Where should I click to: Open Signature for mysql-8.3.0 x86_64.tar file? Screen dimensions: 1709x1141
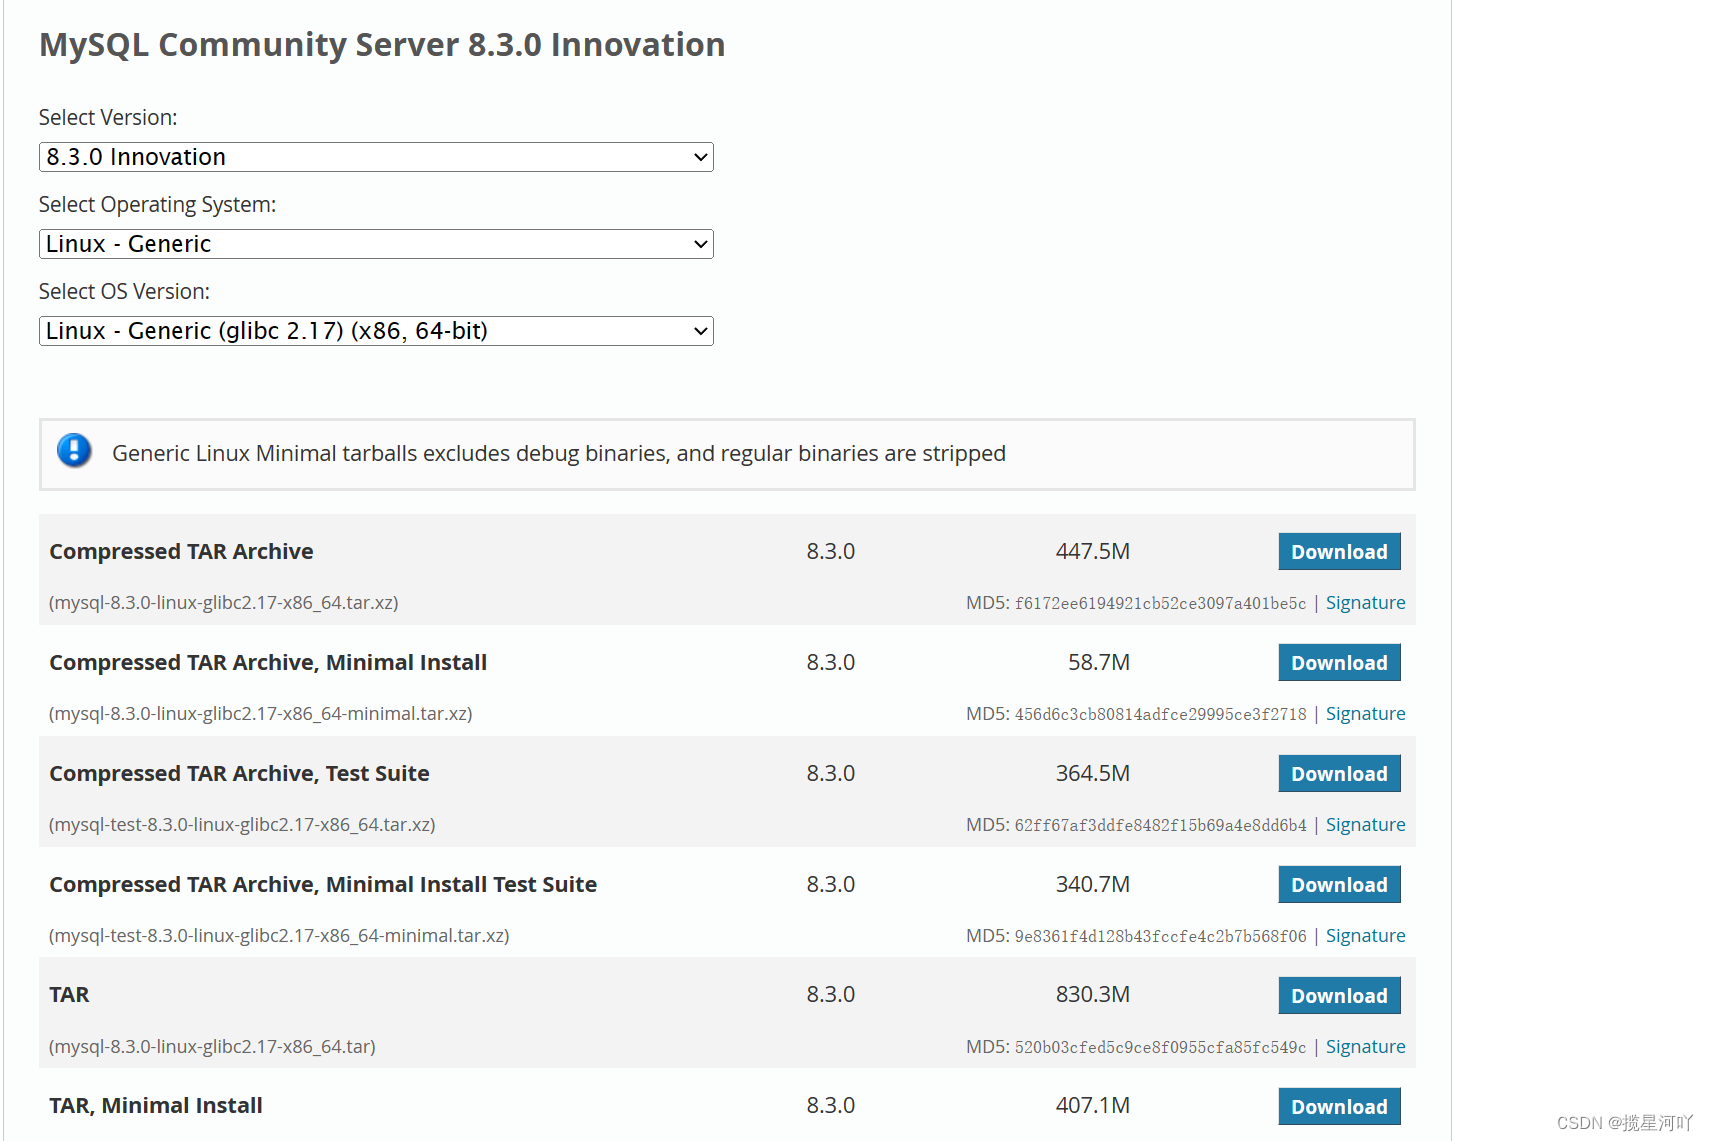1365,1047
